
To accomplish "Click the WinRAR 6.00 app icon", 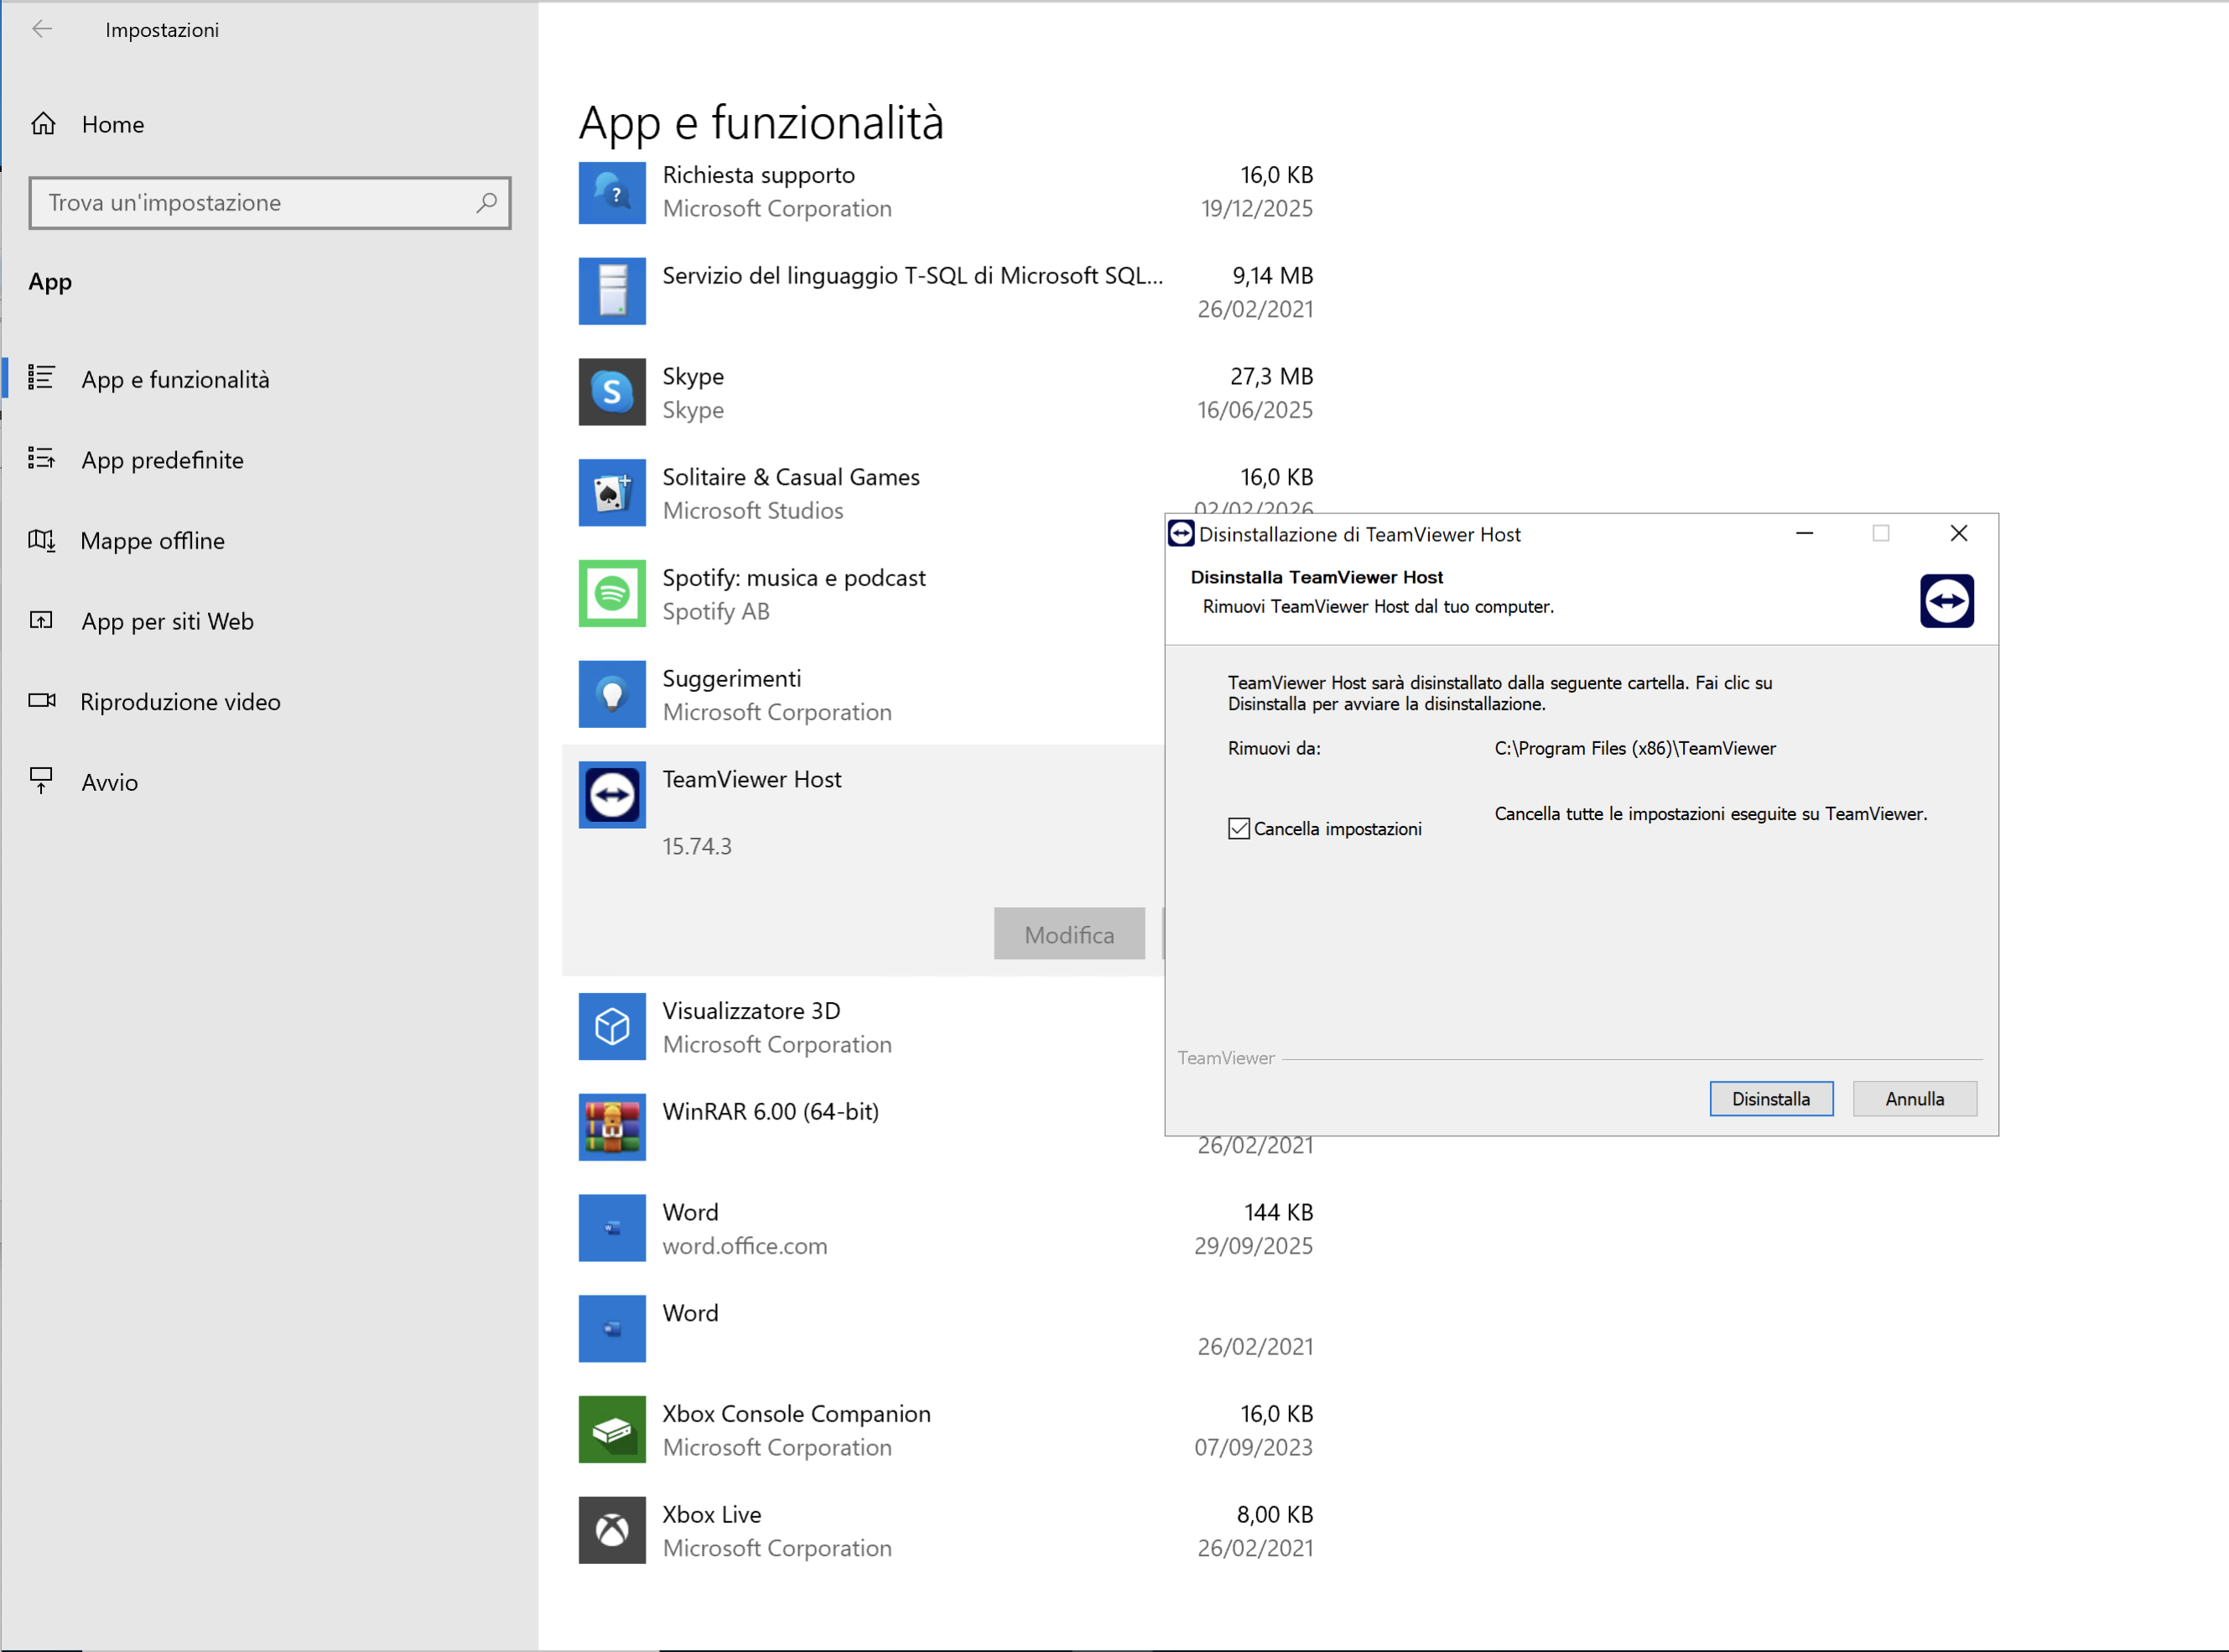I will pyautogui.click(x=612, y=1127).
